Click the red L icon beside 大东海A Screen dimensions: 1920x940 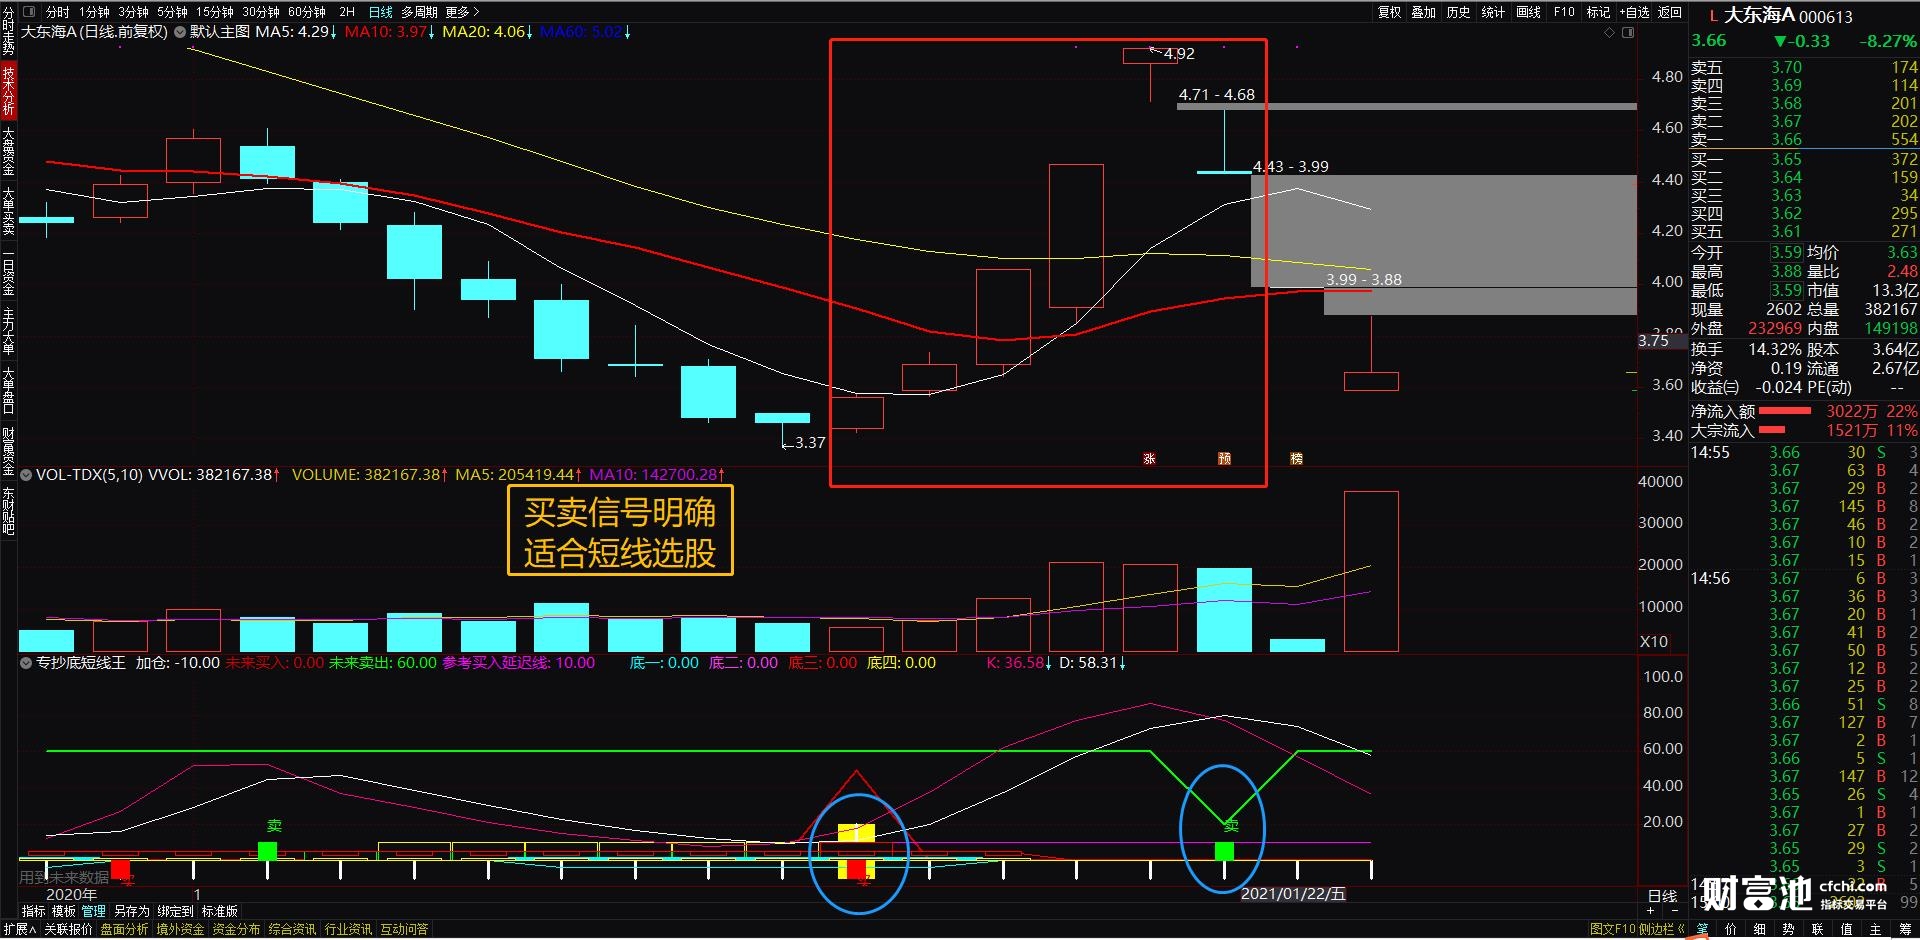pos(1714,16)
